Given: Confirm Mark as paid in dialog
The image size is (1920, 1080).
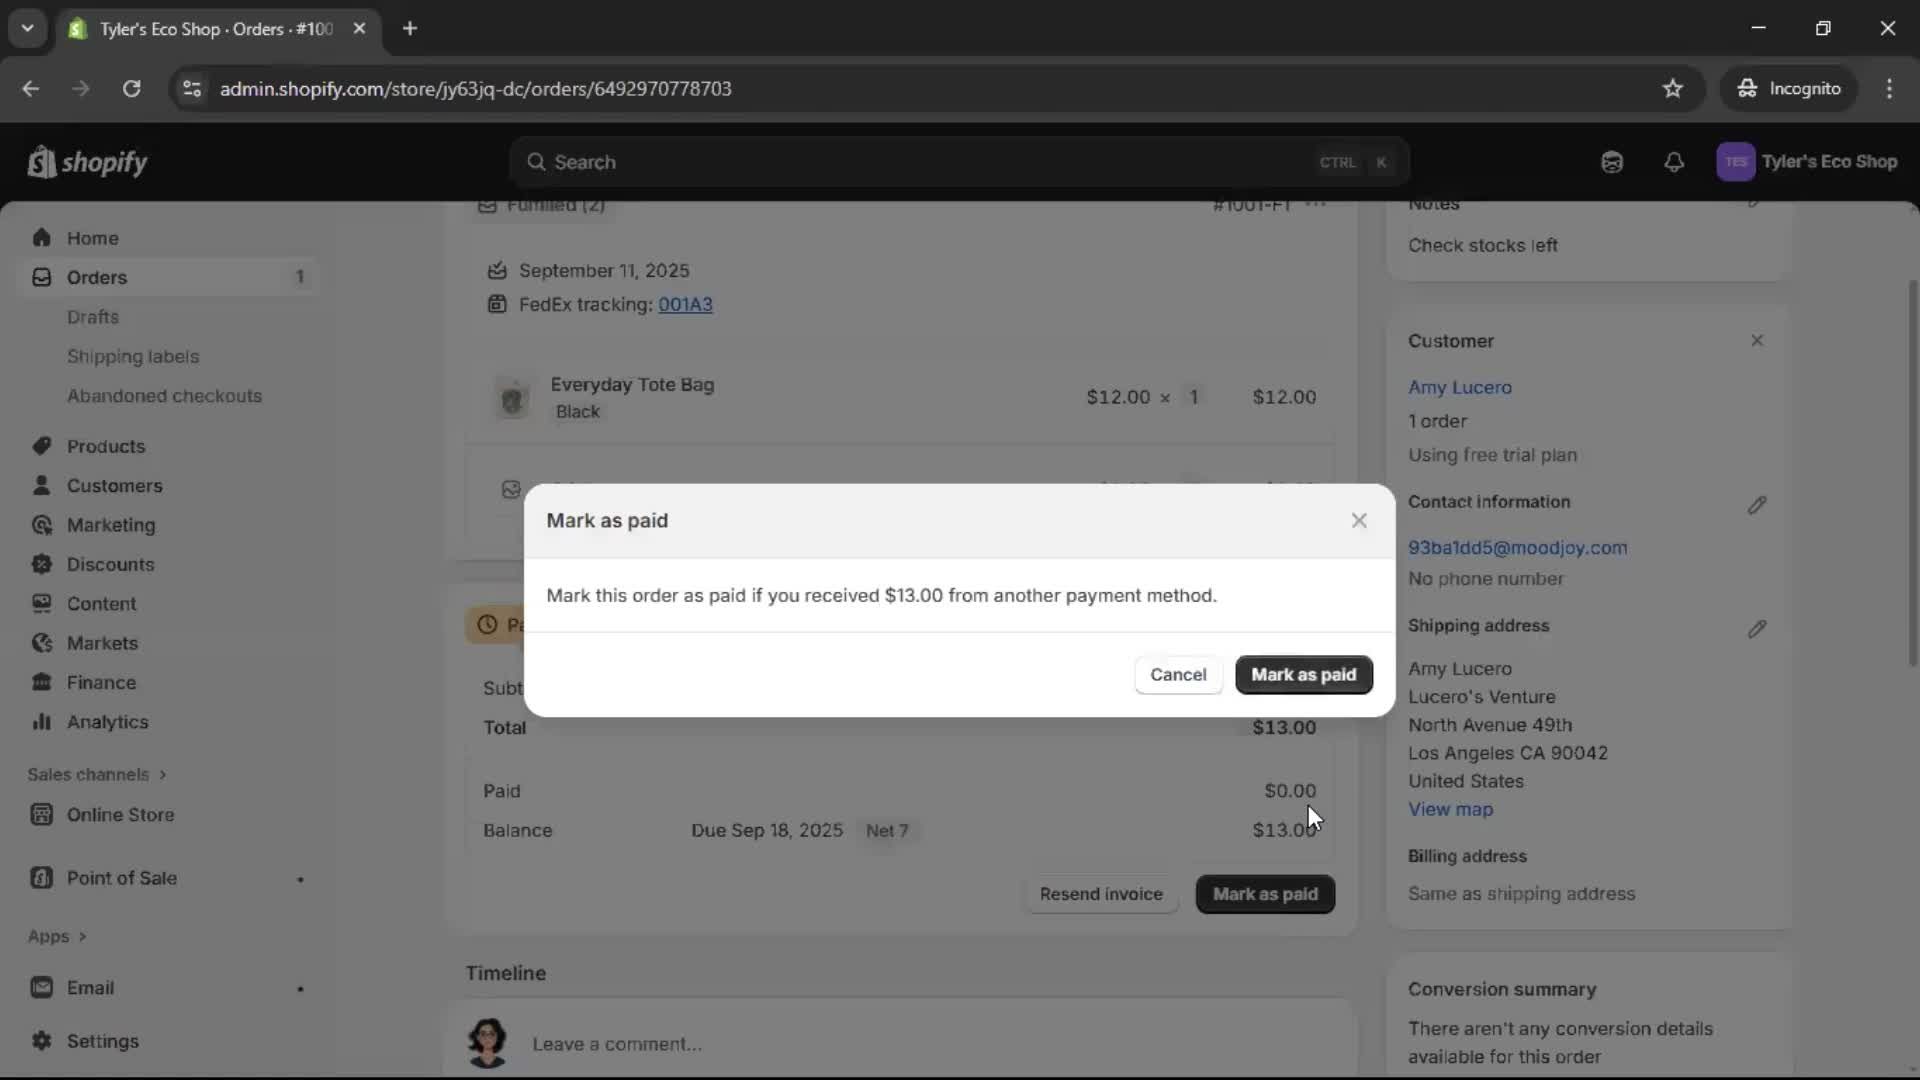Looking at the screenshot, I should click(x=1304, y=674).
